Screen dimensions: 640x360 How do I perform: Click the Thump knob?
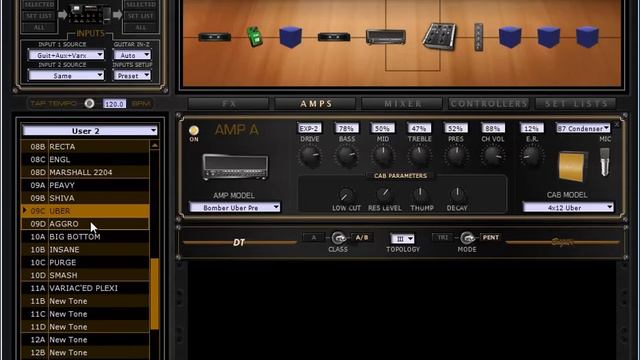pyautogui.click(x=420, y=194)
